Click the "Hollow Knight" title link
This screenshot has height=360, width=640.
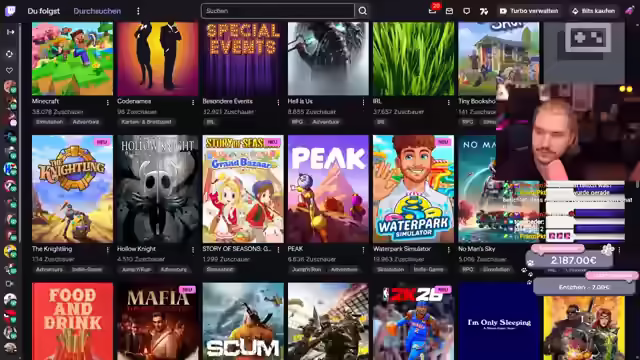pyautogui.click(x=136, y=249)
